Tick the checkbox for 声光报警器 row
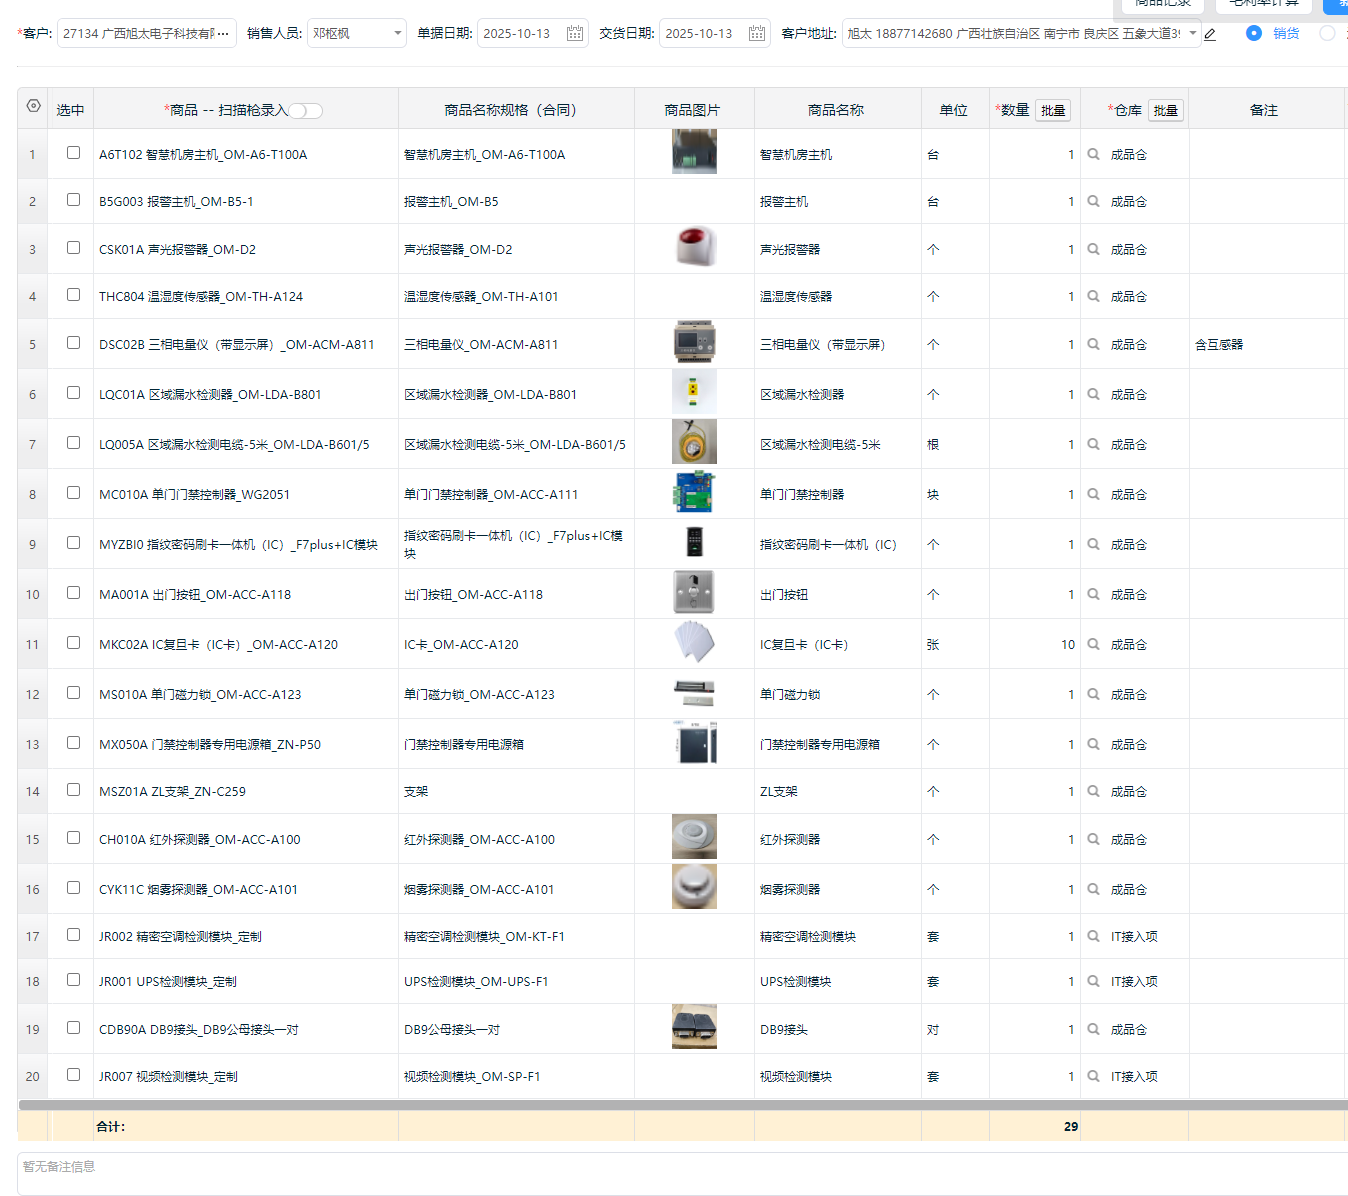 (73, 248)
